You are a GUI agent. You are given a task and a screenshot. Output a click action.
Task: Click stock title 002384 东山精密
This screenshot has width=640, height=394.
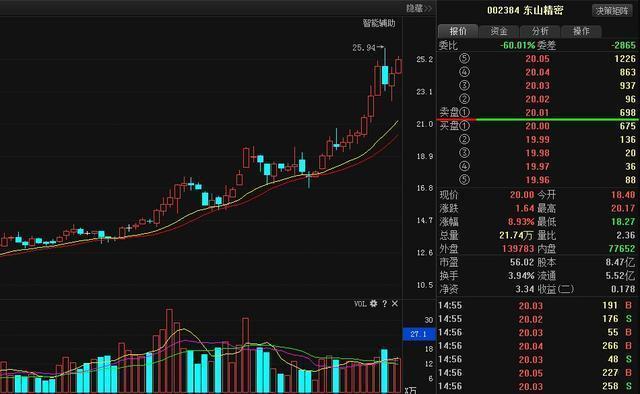click(525, 10)
